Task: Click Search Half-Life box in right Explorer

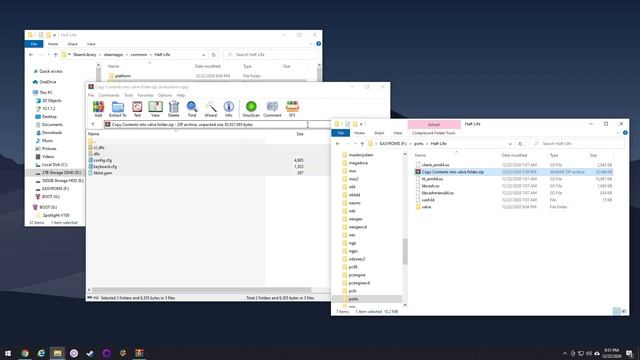Action: click(578, 144)
